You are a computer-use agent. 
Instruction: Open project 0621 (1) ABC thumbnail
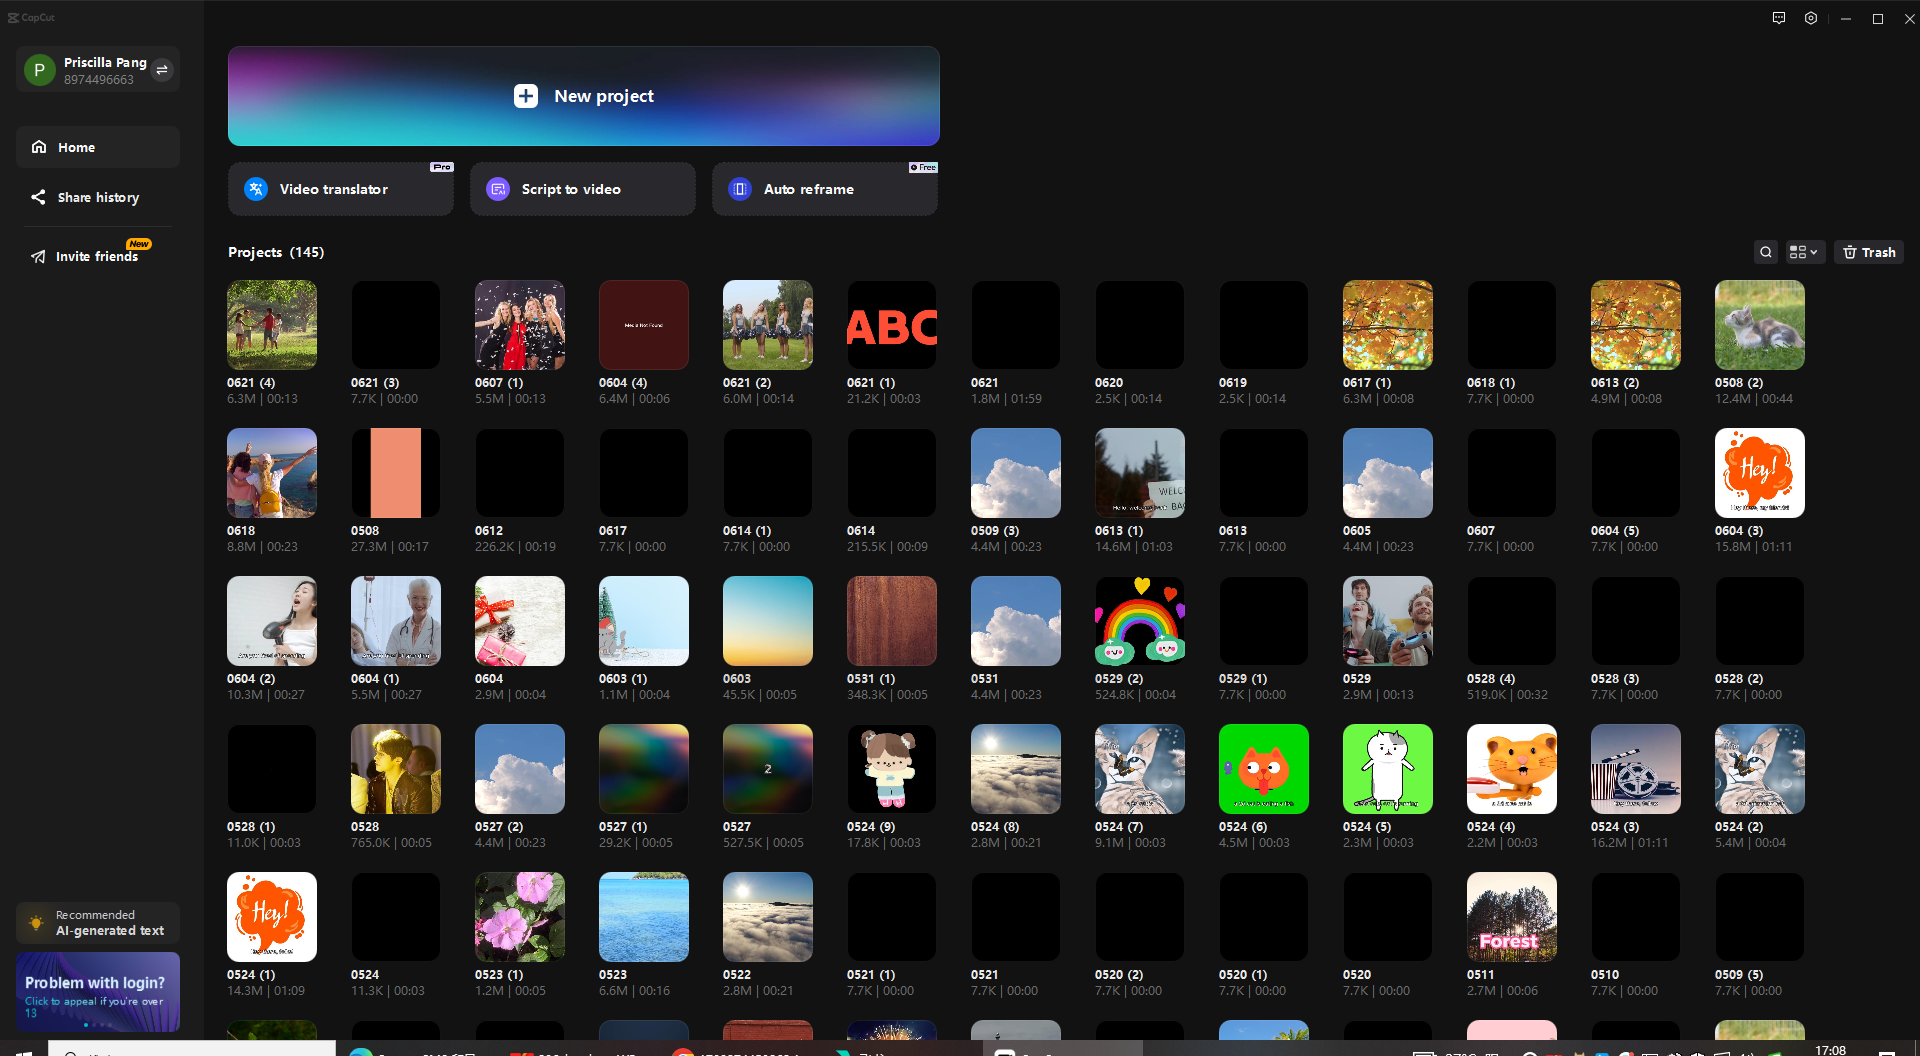892,325
